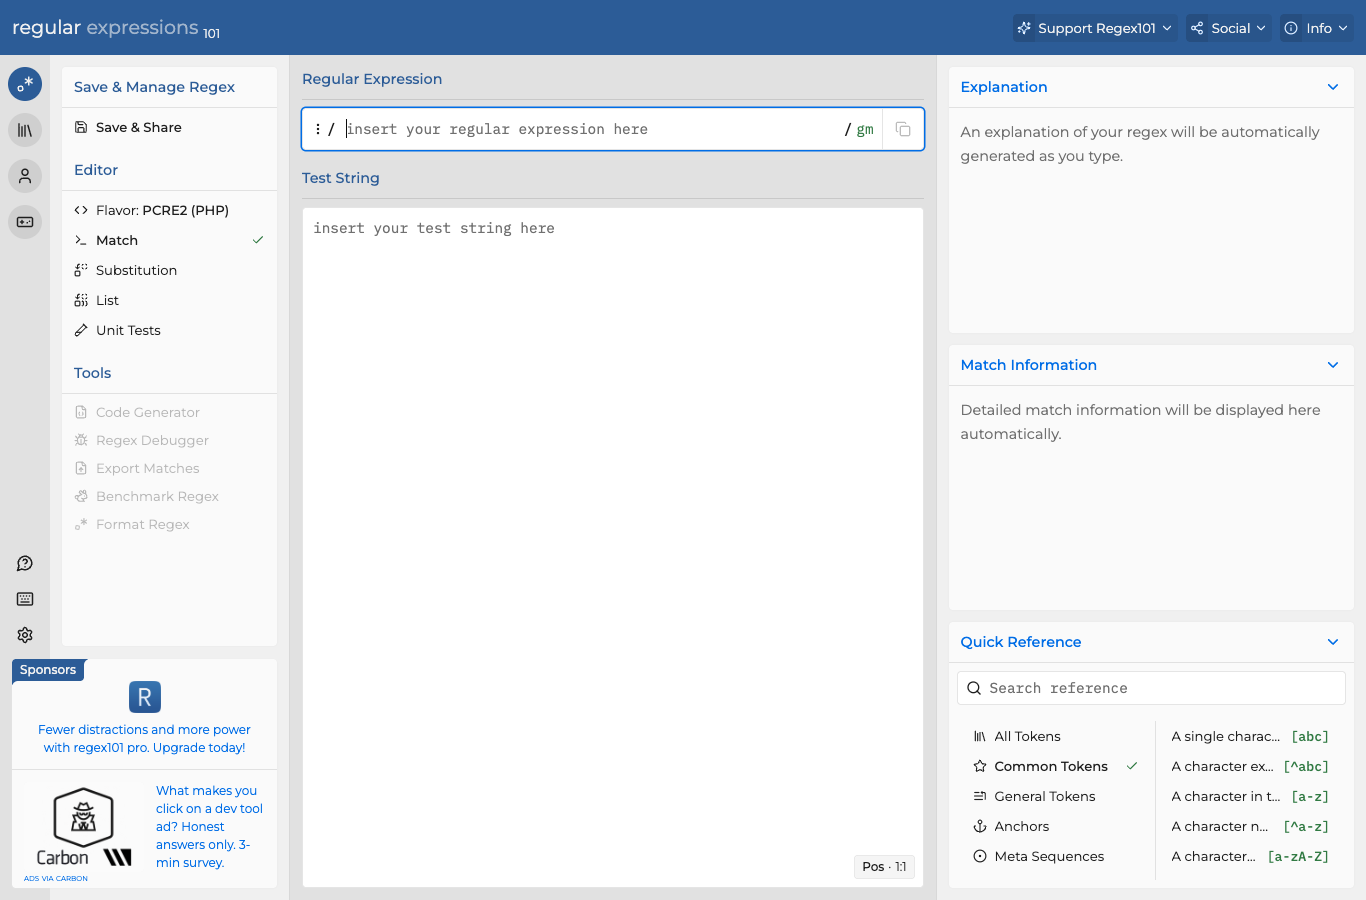Select Meta Sequences category
This screenshot has width=1366, height=900.
tap(1055, 856)
